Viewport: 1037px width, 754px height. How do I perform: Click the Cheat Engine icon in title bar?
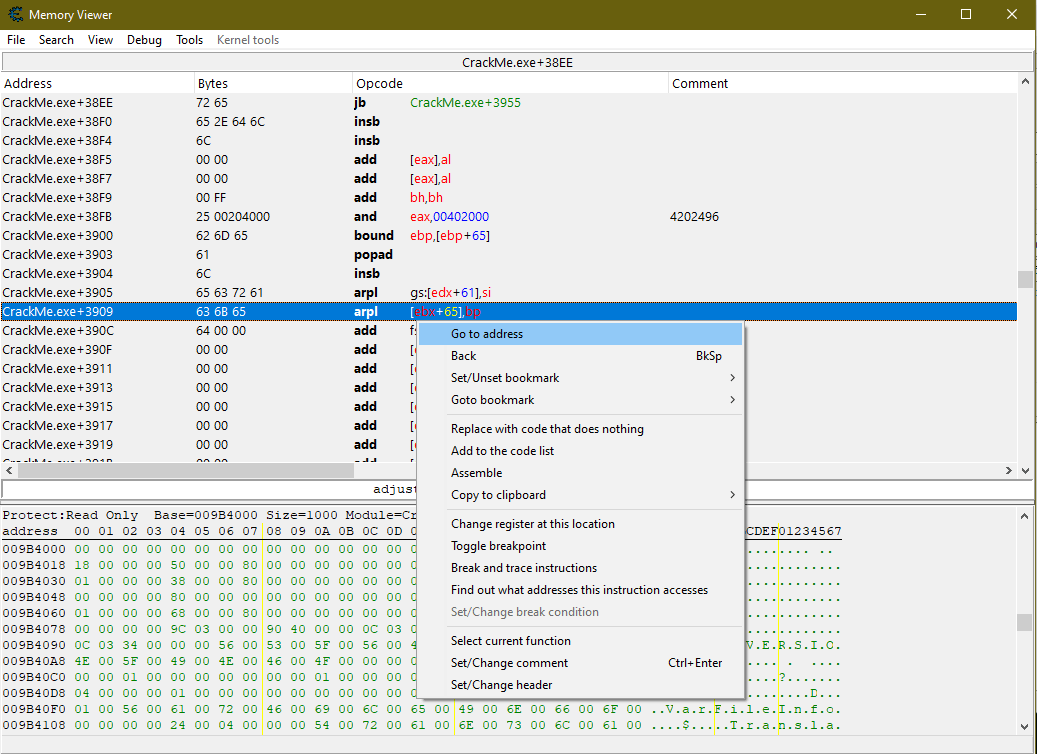tap(15, 14)
